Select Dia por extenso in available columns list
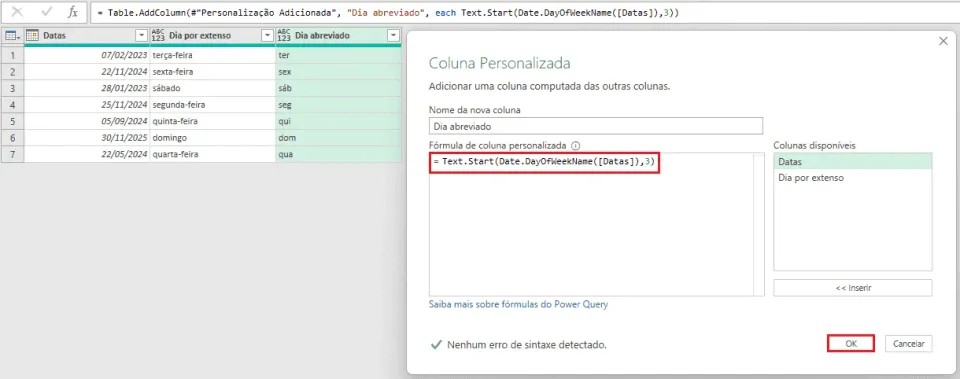The width and height of the screenshot is (960, 379). pos(852,178)
